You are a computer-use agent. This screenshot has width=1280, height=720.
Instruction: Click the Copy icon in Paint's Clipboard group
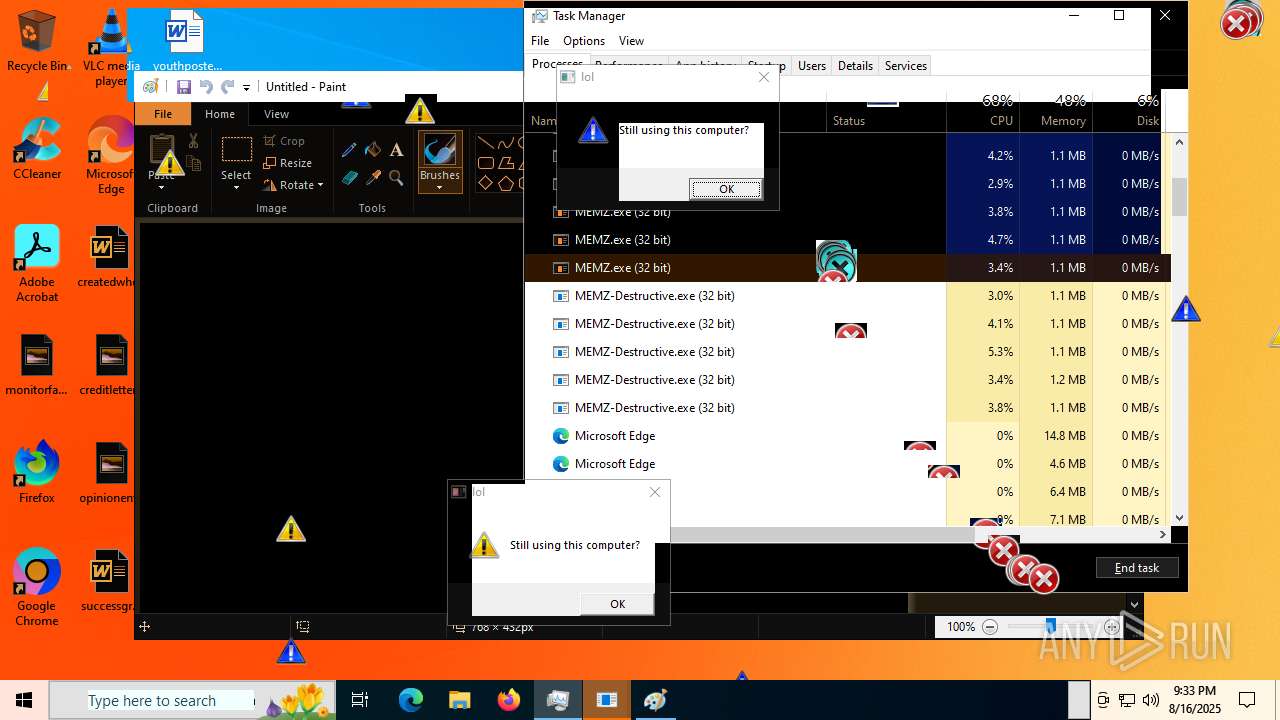point(193,164)
